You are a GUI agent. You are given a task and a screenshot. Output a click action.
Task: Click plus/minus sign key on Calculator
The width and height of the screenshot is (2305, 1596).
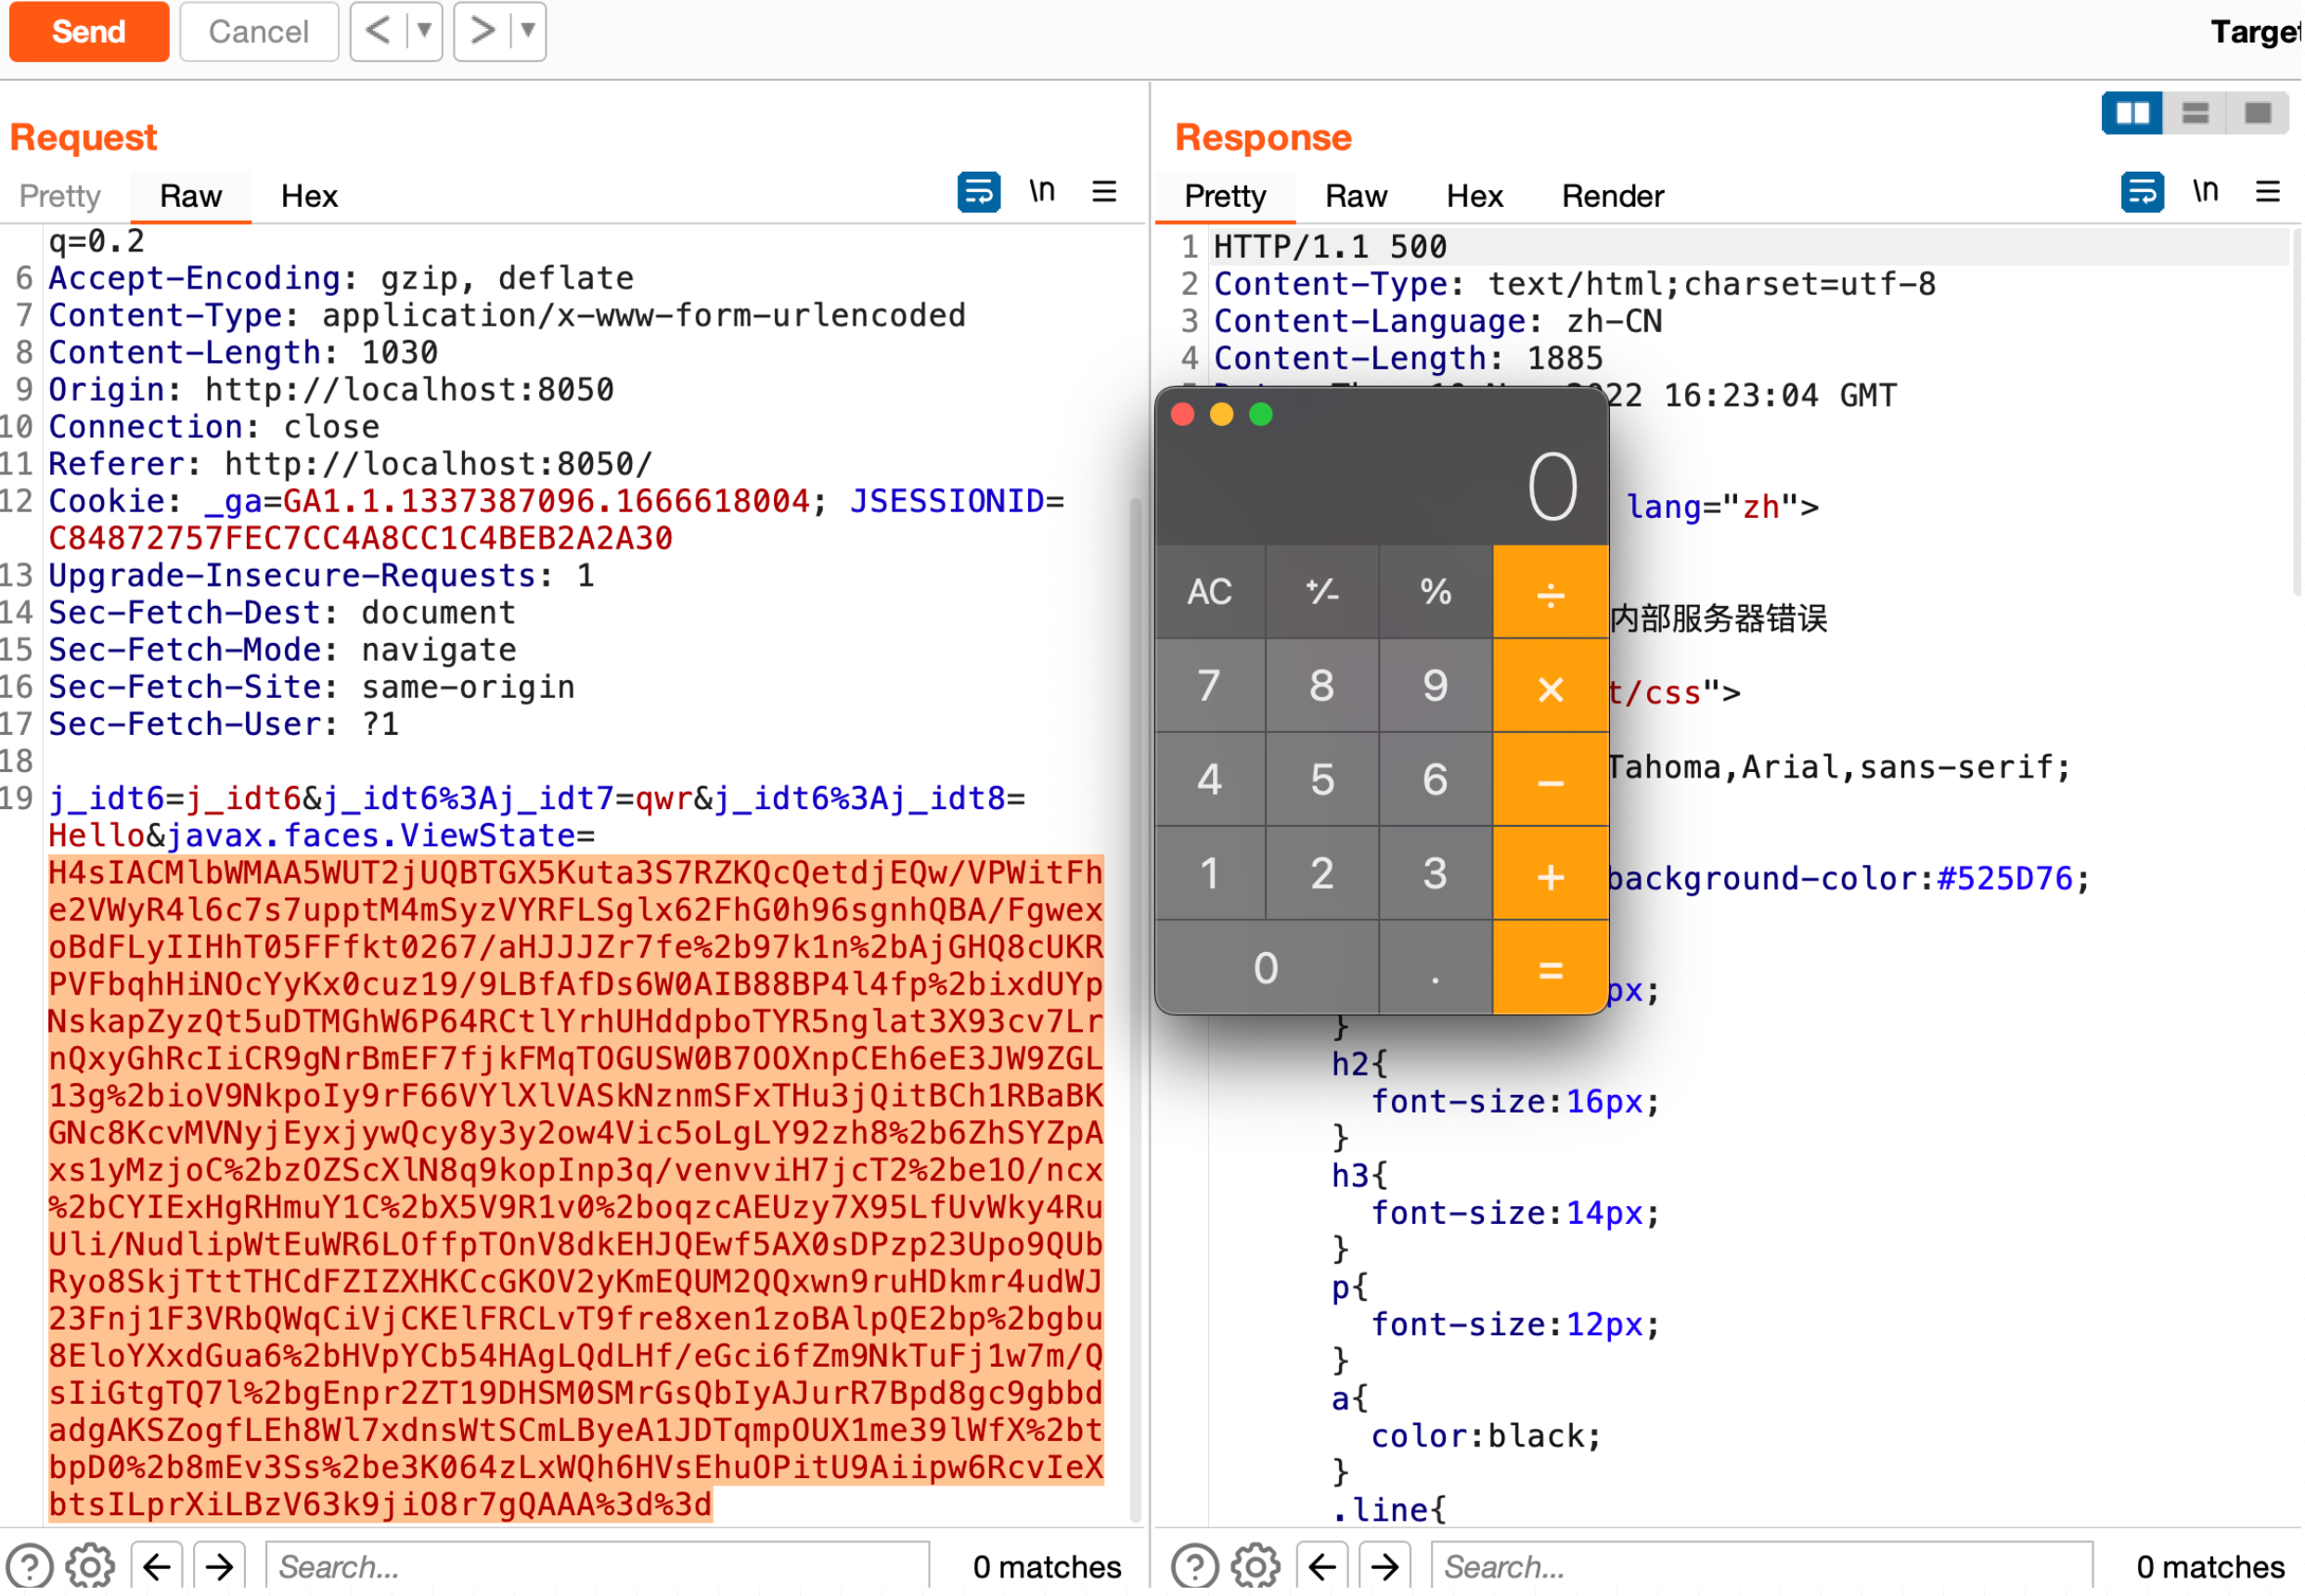pos(1324,593)
